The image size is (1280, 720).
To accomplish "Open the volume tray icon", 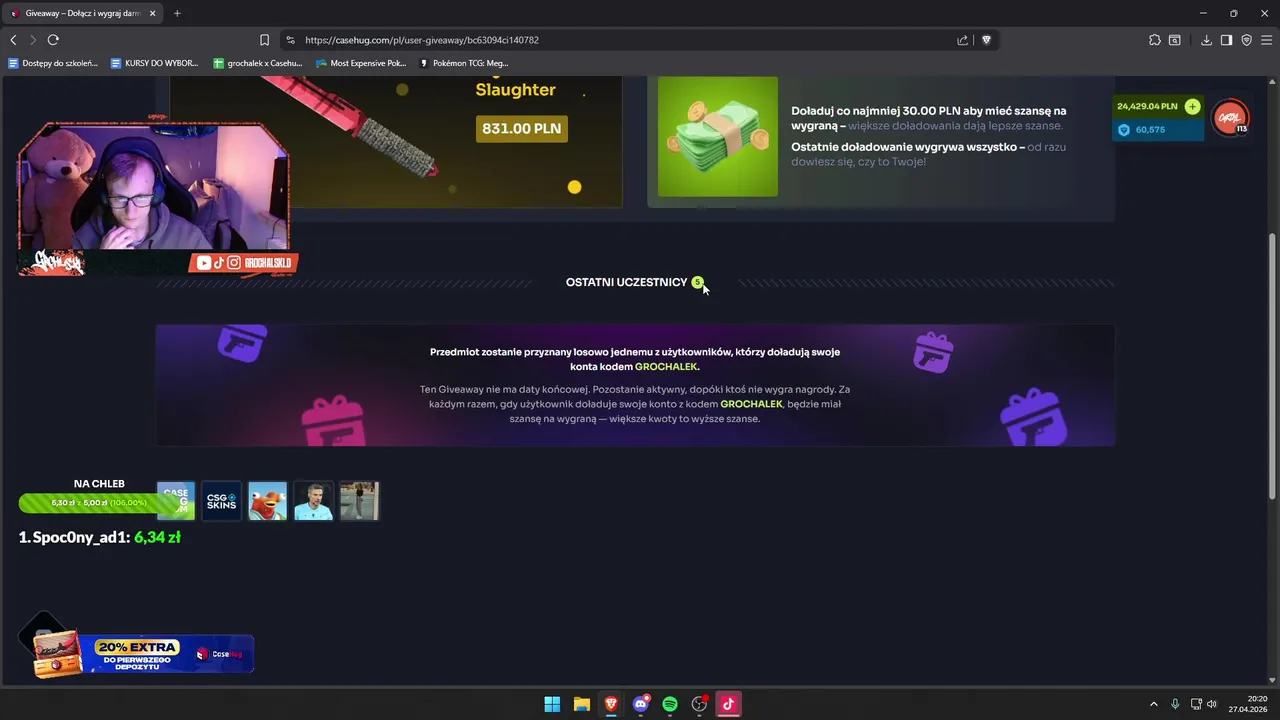I will tap(1212, 704).
